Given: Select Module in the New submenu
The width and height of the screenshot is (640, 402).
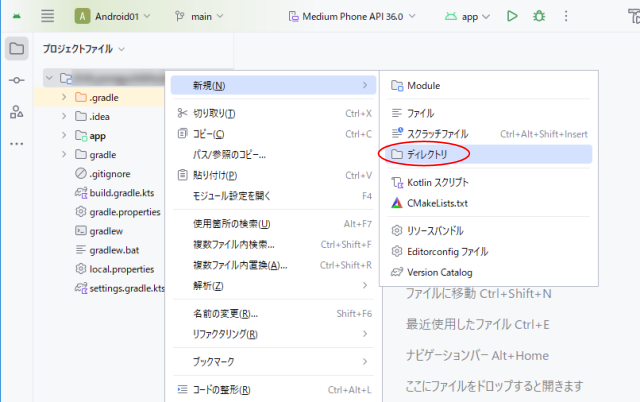Looking at the screenshot, I should [423, 86].
